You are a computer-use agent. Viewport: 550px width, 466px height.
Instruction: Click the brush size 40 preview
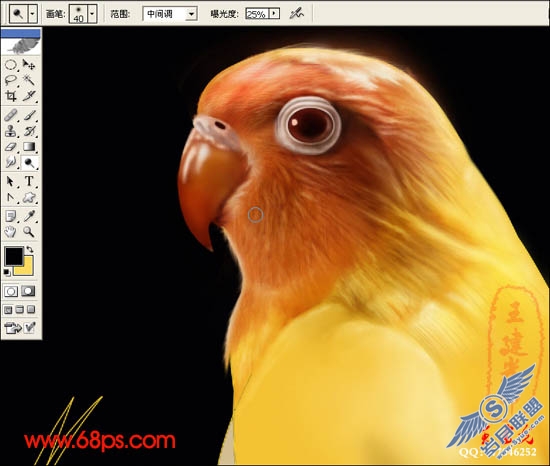coord(78,14)
